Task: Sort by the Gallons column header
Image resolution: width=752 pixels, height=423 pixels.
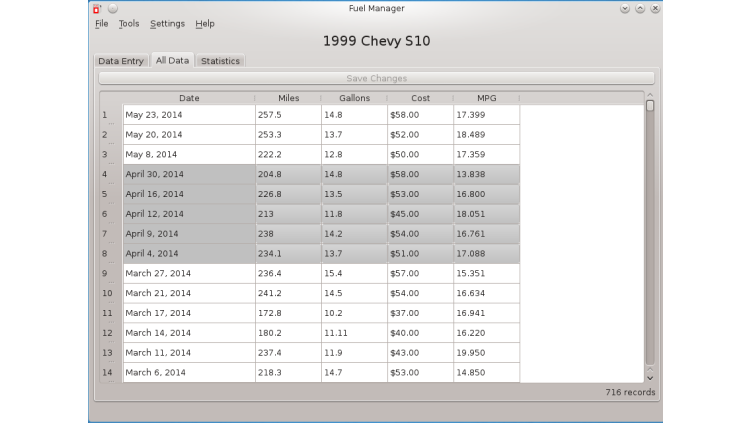Action: pyautogui.click(x=354, y=98)
